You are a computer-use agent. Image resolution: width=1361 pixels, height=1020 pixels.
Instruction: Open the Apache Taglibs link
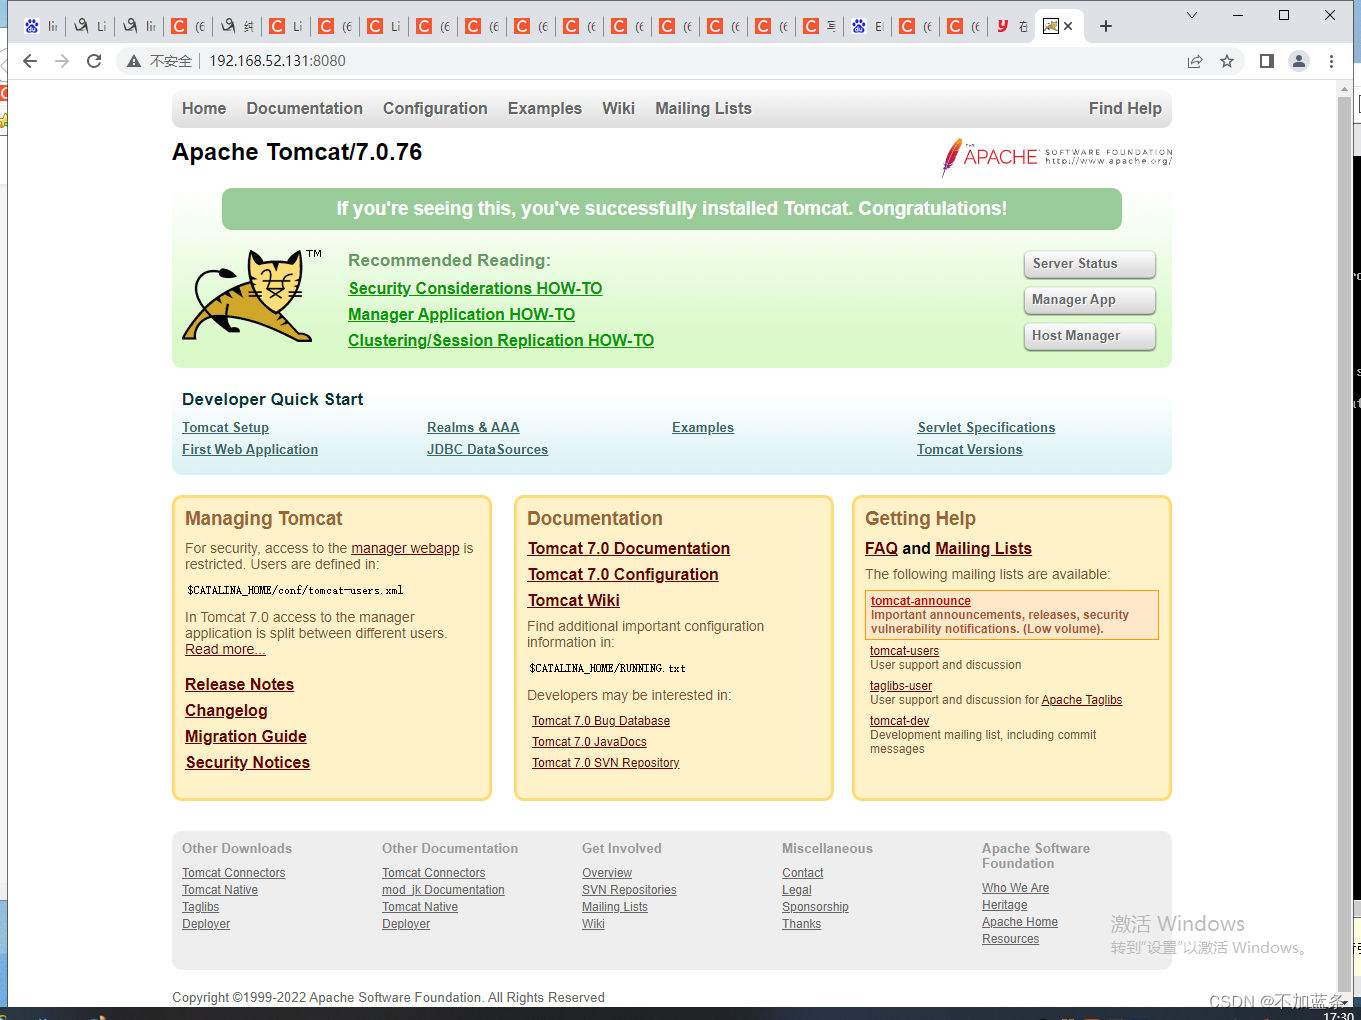tap(1082, 700)
